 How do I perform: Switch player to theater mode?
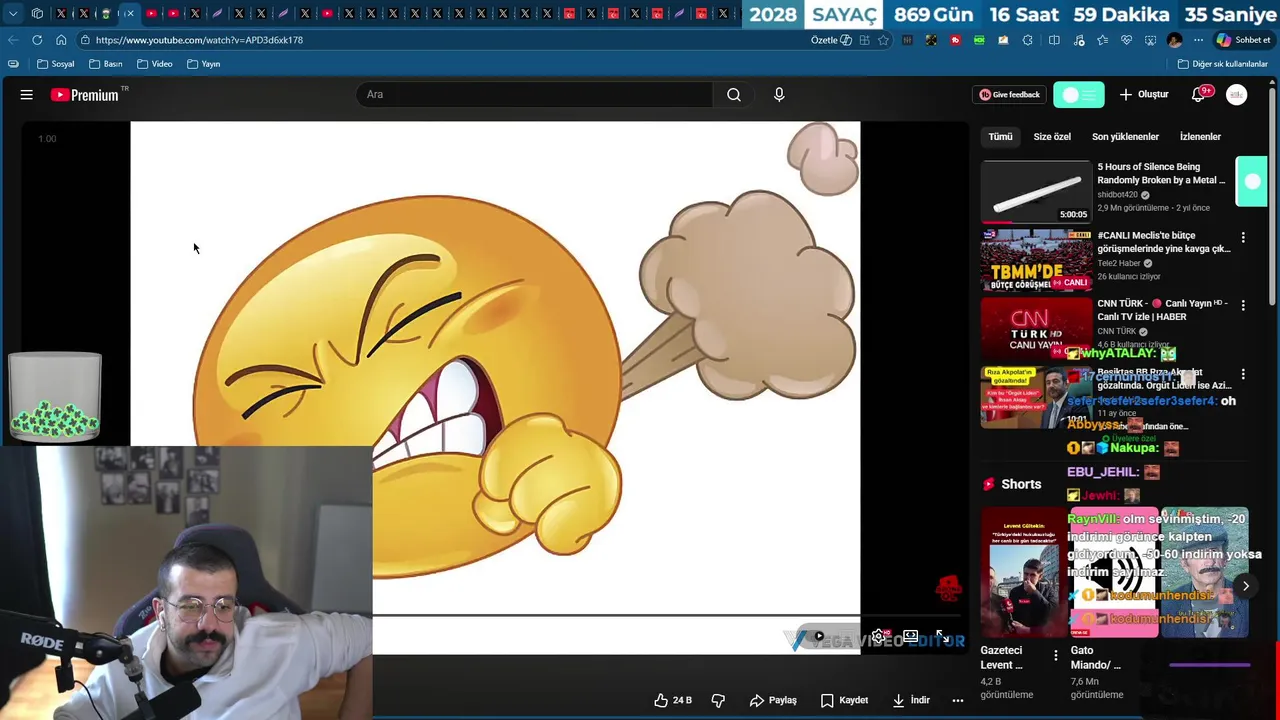911,636
